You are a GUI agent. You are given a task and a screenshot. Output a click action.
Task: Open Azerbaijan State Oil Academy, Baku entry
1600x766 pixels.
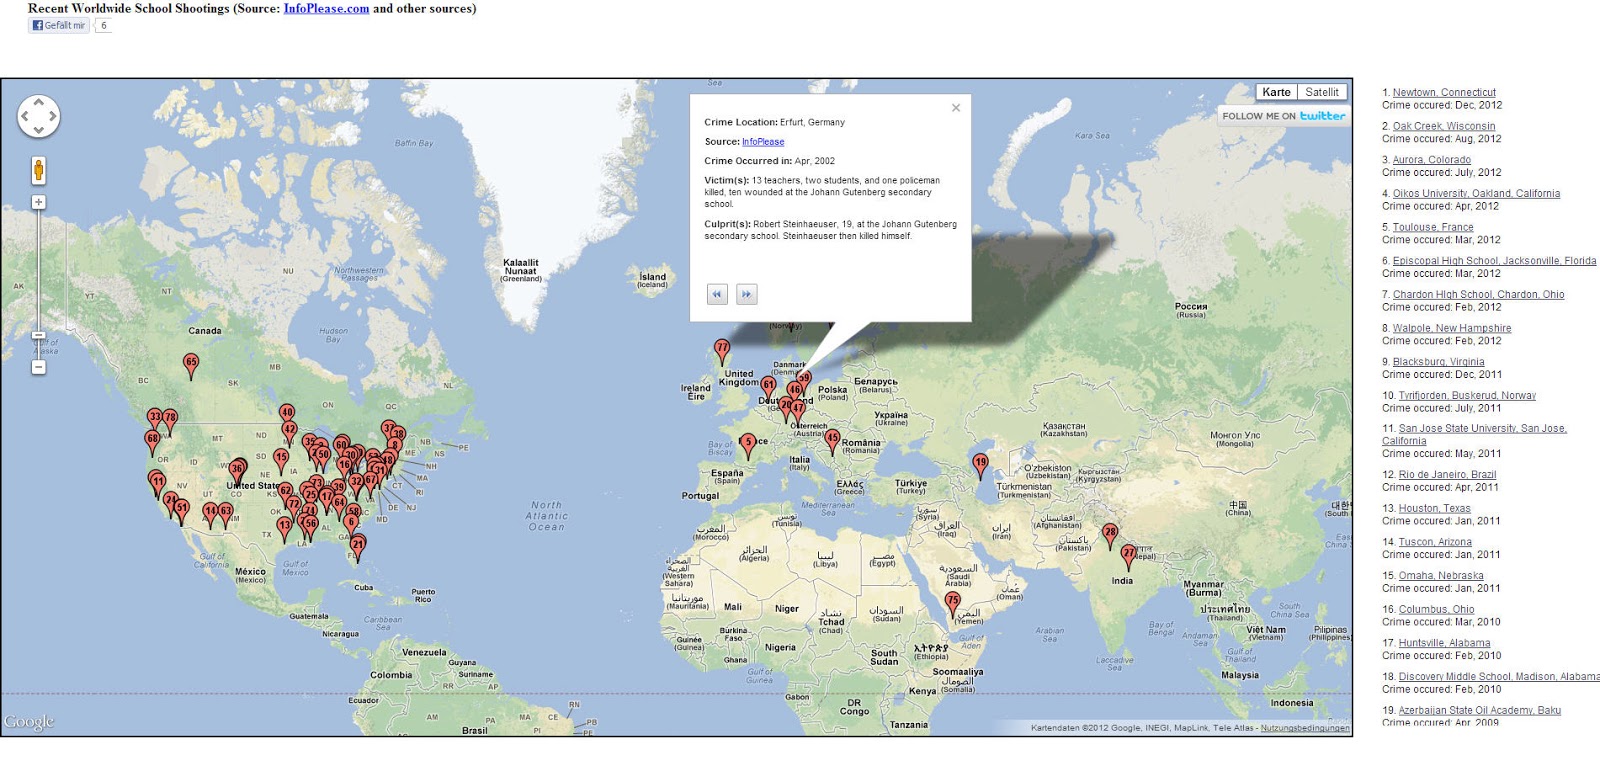[1480, 711]
